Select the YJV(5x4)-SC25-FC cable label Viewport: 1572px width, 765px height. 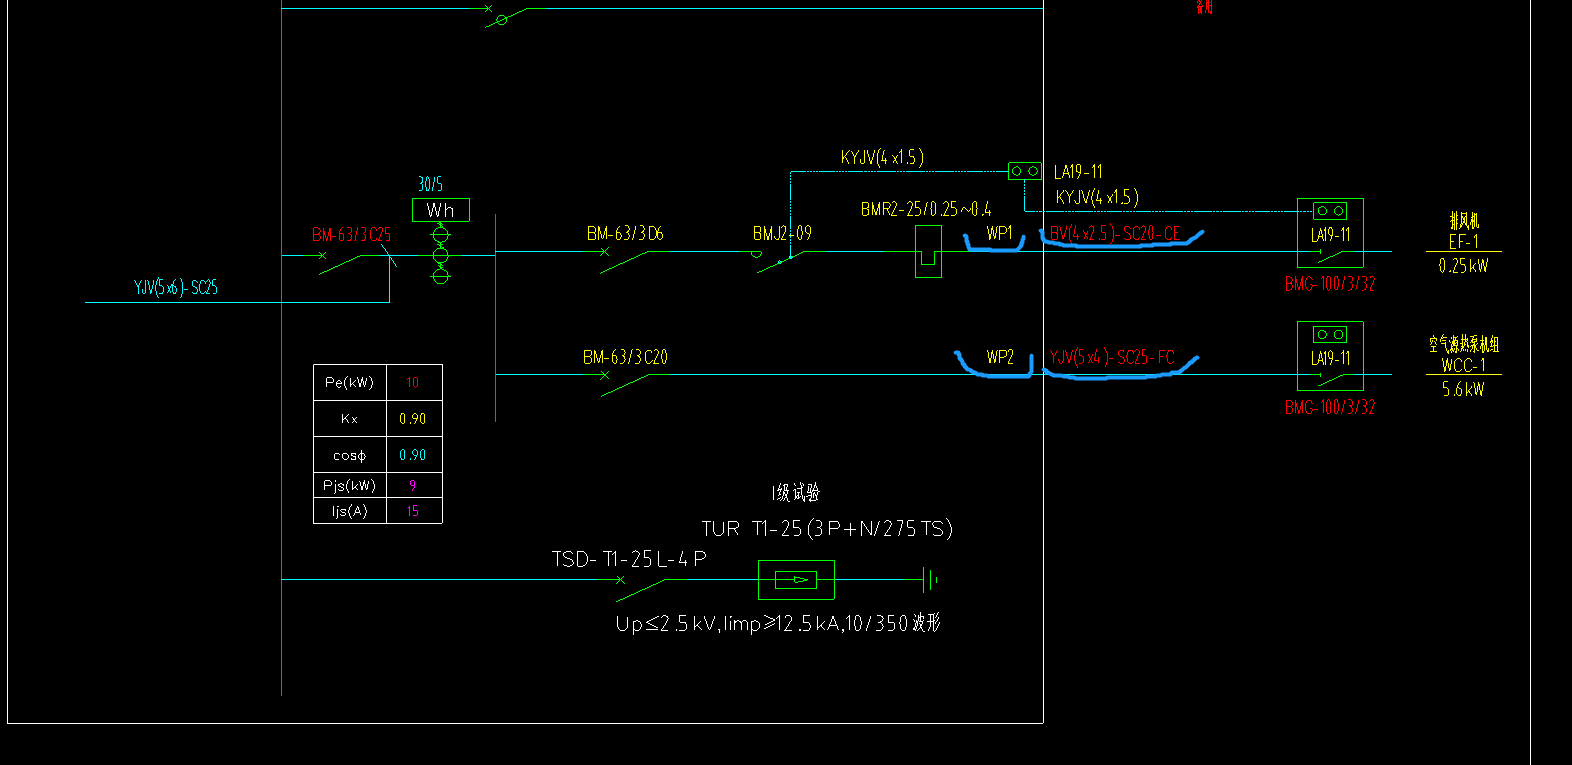[1112, 357]
